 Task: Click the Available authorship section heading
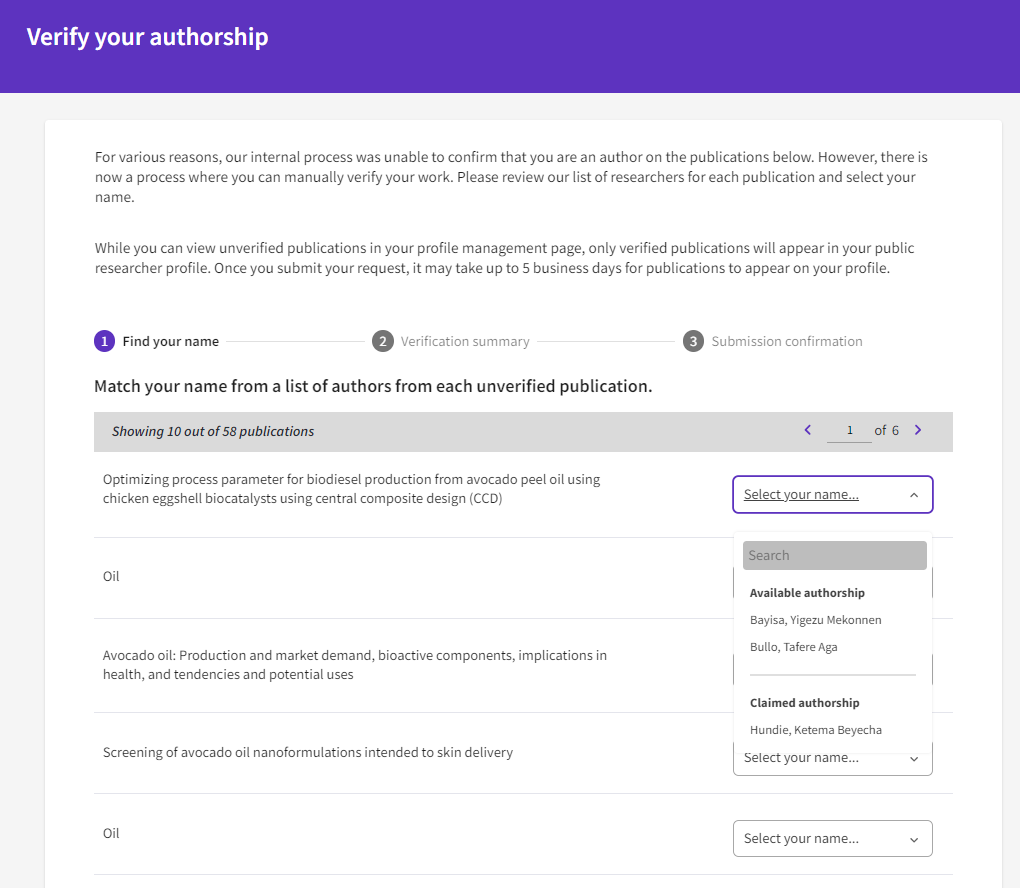(807, 592)
